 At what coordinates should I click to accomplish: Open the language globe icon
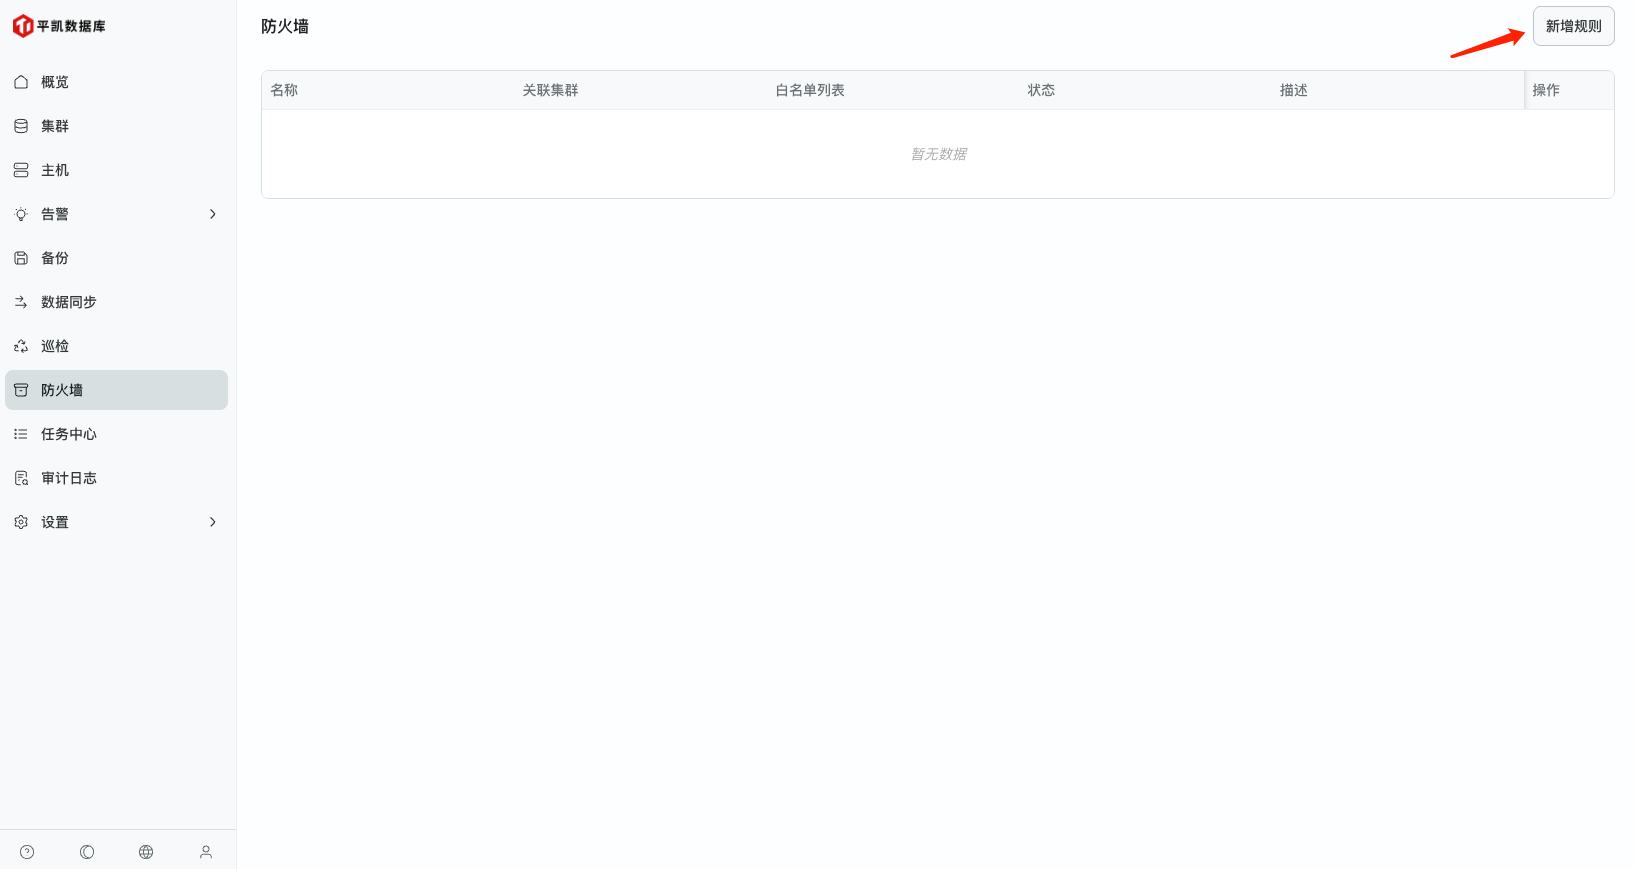[x=146, y=852]
